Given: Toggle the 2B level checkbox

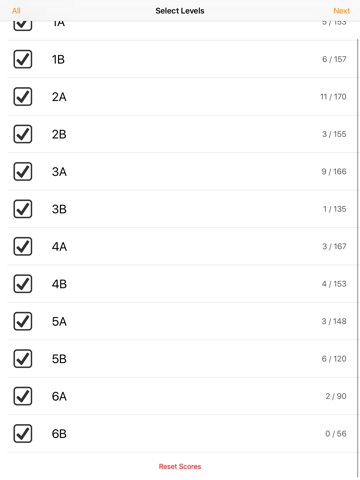Looking at the screenshot, I should tap(23, 134).
